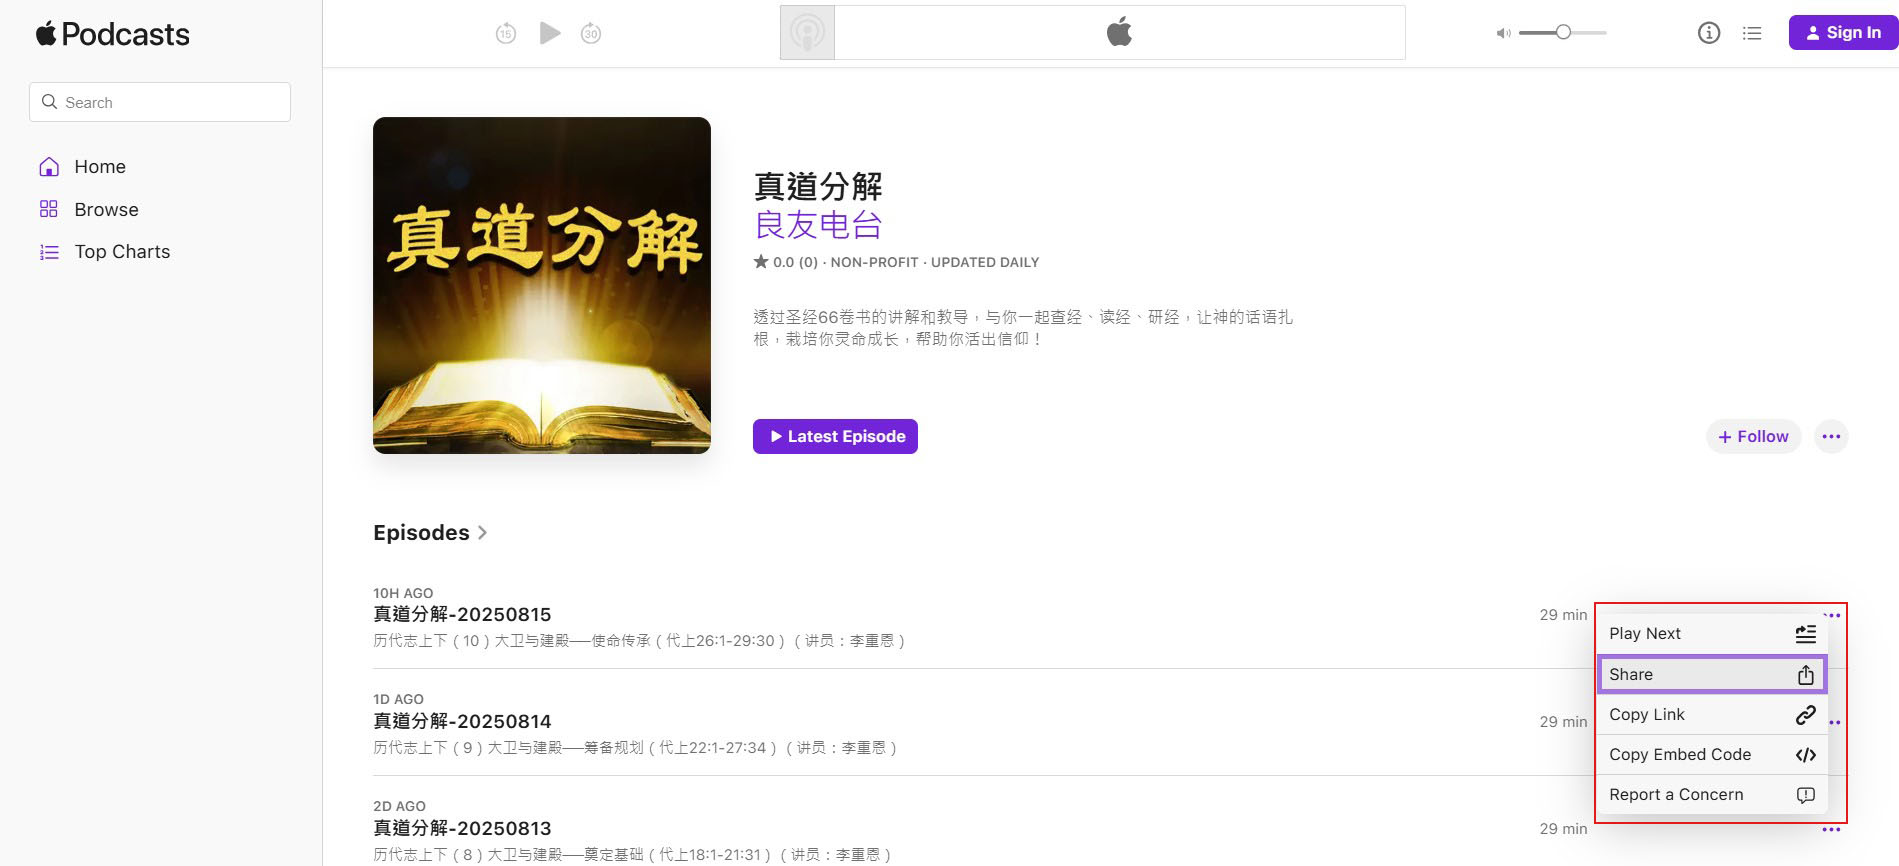Click the Sign In button

click(x=1843, y=32)
